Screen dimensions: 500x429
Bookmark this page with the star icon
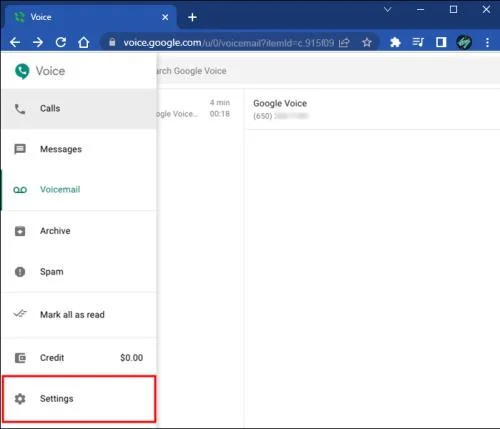tap(367, 42)
